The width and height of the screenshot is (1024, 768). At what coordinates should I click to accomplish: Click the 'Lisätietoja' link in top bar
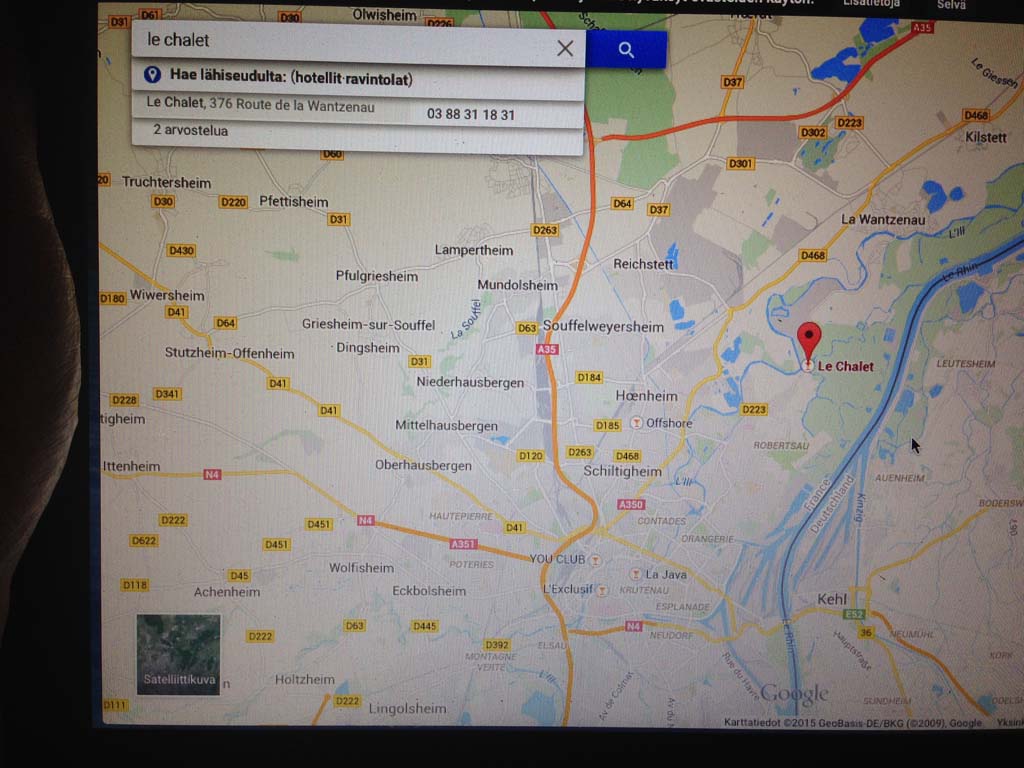click(871, 4)
